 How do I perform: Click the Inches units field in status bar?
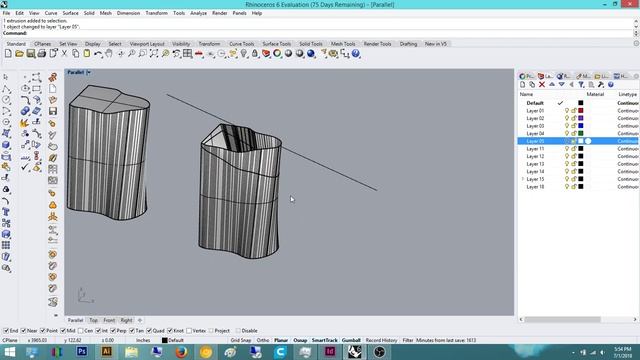coord(143,340)
